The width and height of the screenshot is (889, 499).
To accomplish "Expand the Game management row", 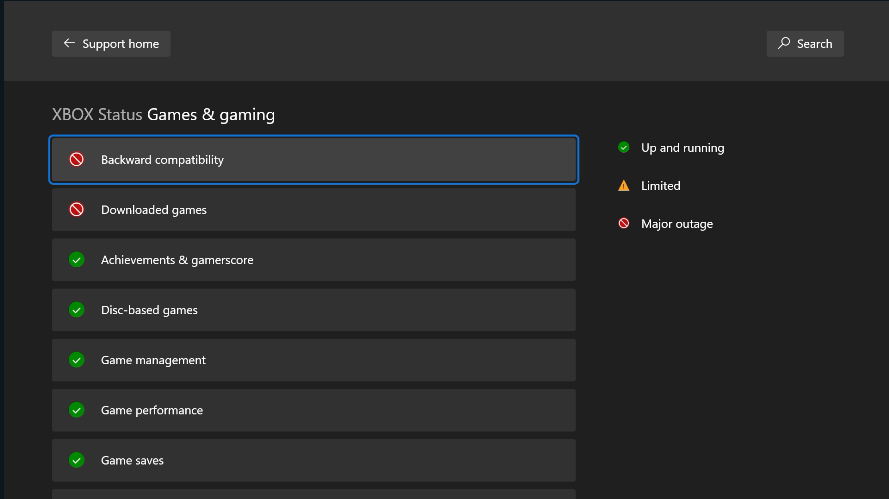I will point(314,360).
